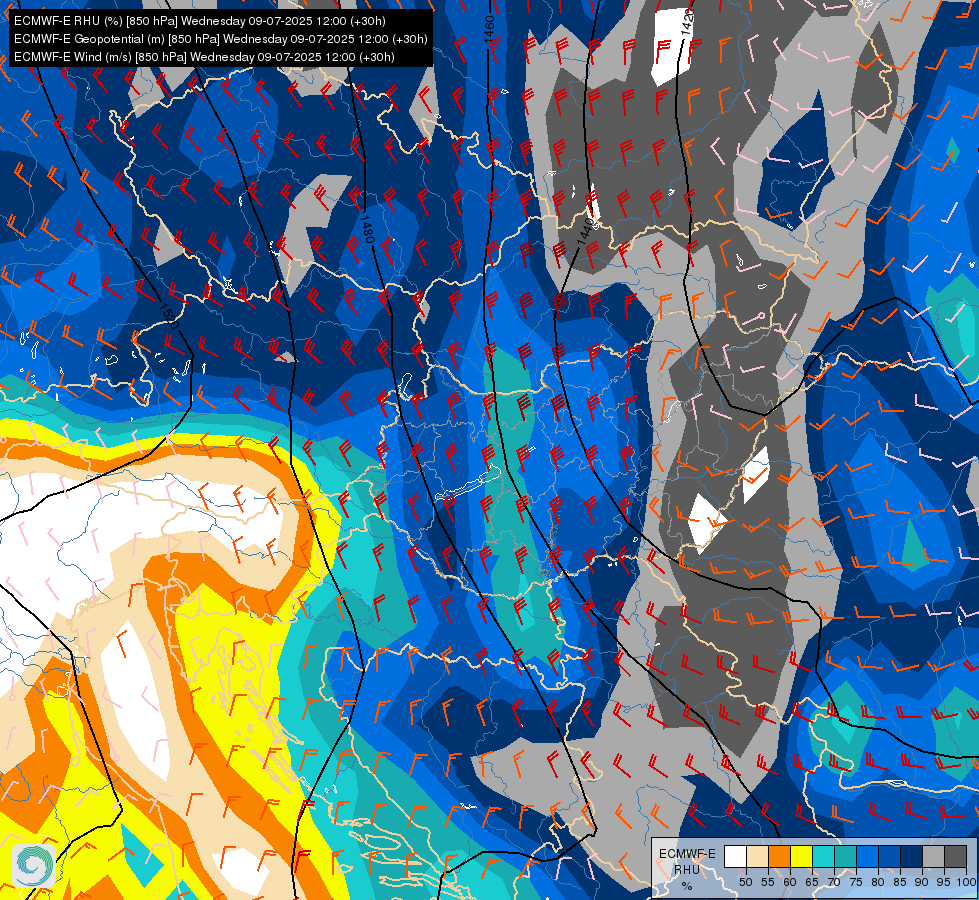Click the 1480 geopotential contour label
This screenshot has width=979, height=900.
point(367,229)
